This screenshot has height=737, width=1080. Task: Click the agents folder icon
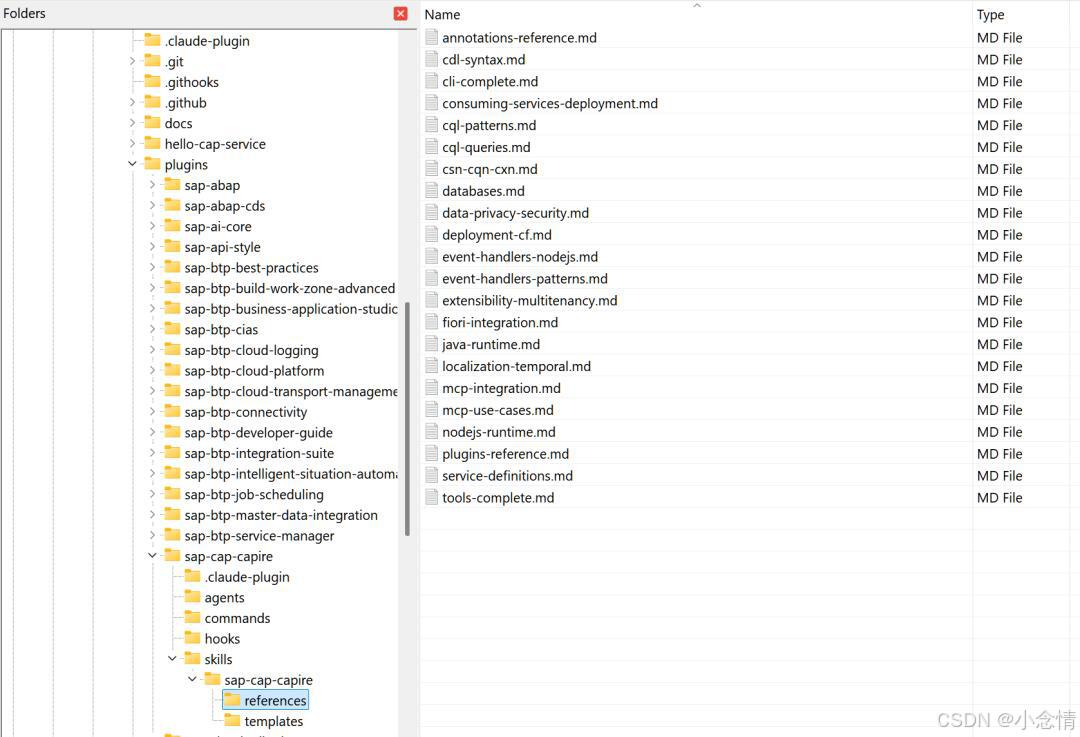coord(192,597)
